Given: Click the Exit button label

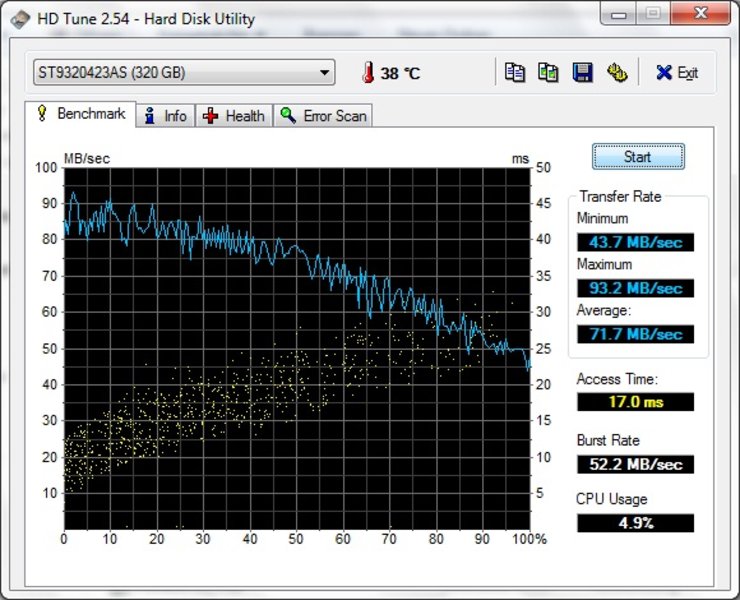Looking at the screenshot, I should point(687,73).
